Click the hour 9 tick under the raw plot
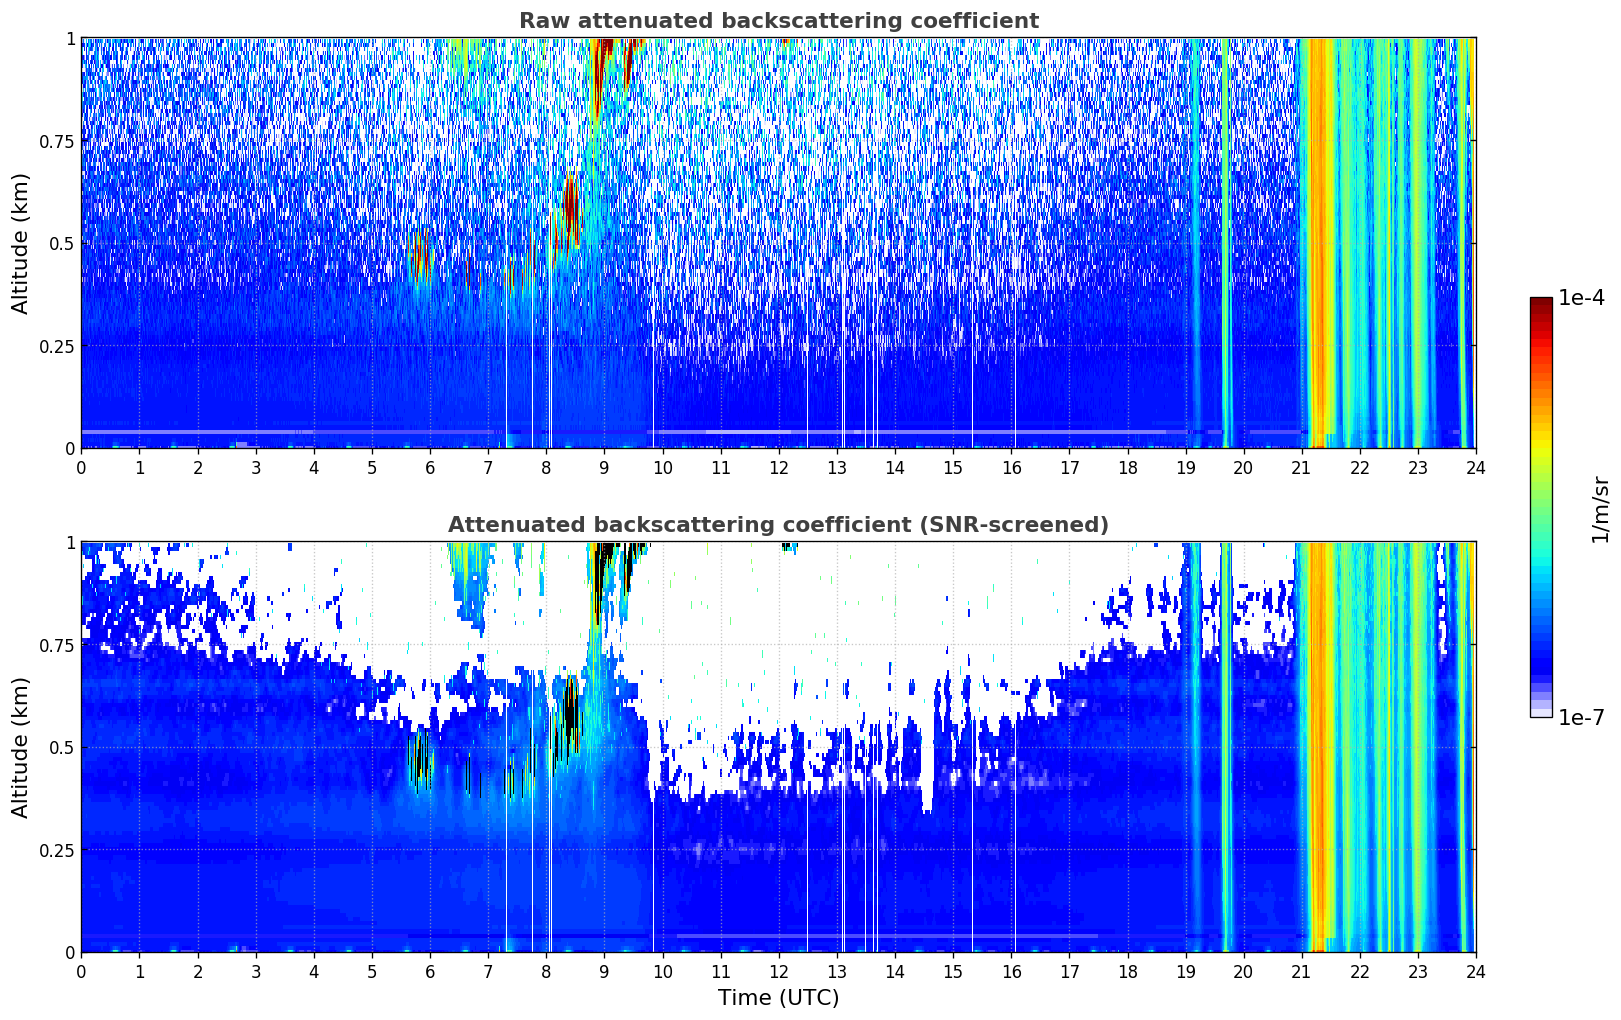The image size is (1621, 1020). (x=604, y=467)
